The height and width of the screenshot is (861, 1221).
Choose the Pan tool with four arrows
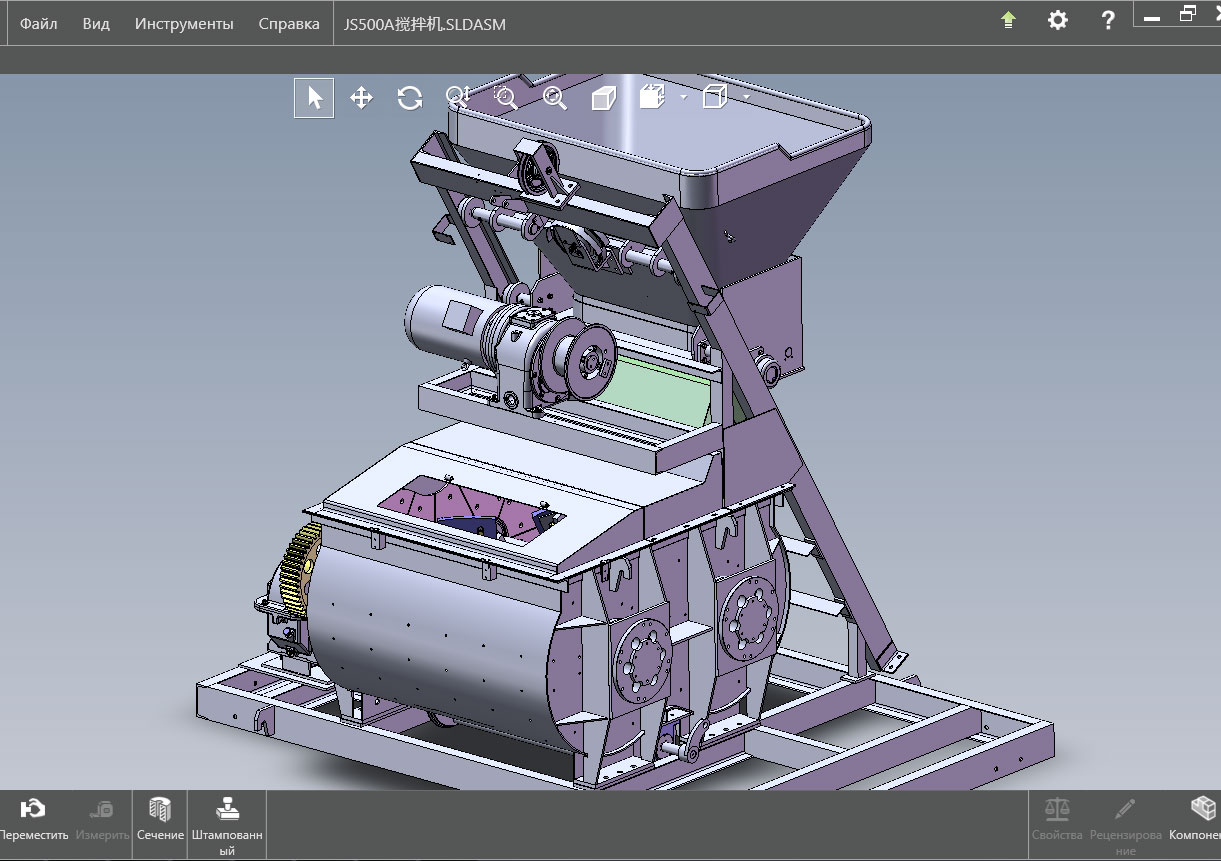coord(361,98)
